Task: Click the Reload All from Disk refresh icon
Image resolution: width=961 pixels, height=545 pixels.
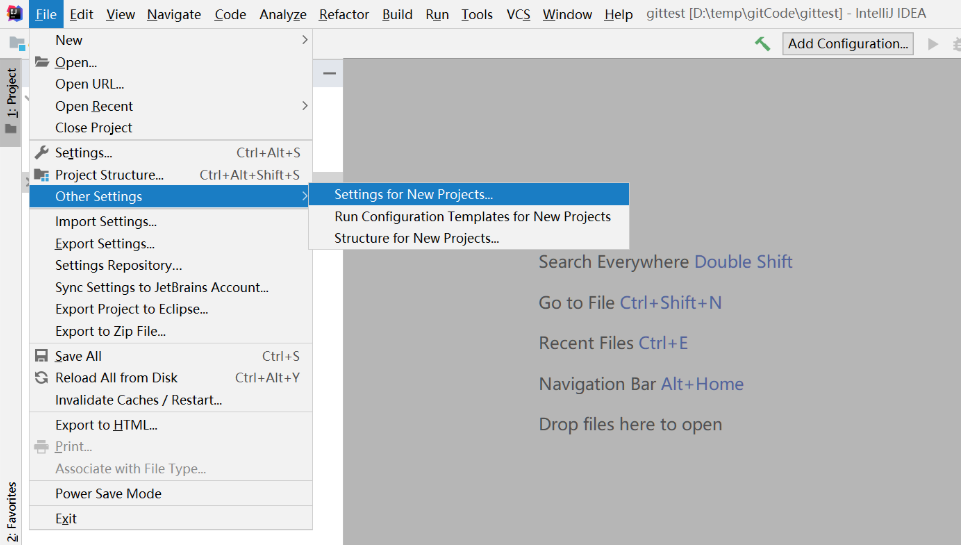Action: [42, 378]
